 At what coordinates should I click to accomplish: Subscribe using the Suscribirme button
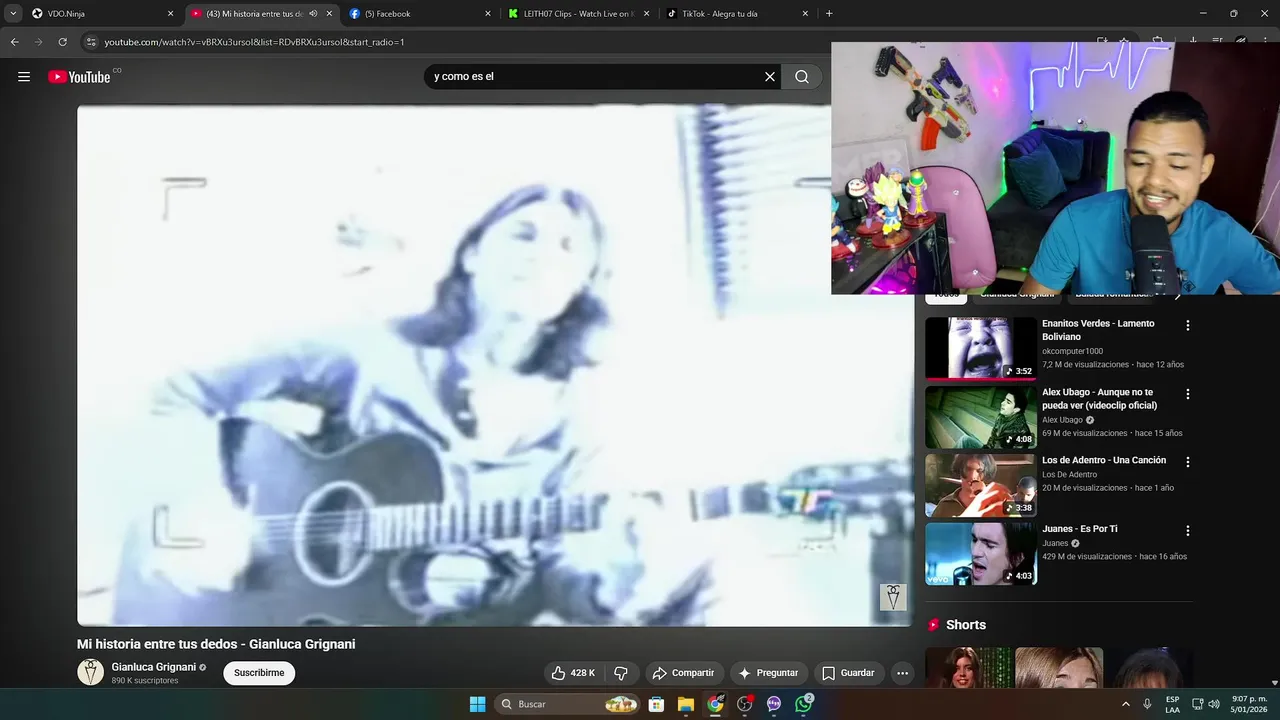pos(259,673)
